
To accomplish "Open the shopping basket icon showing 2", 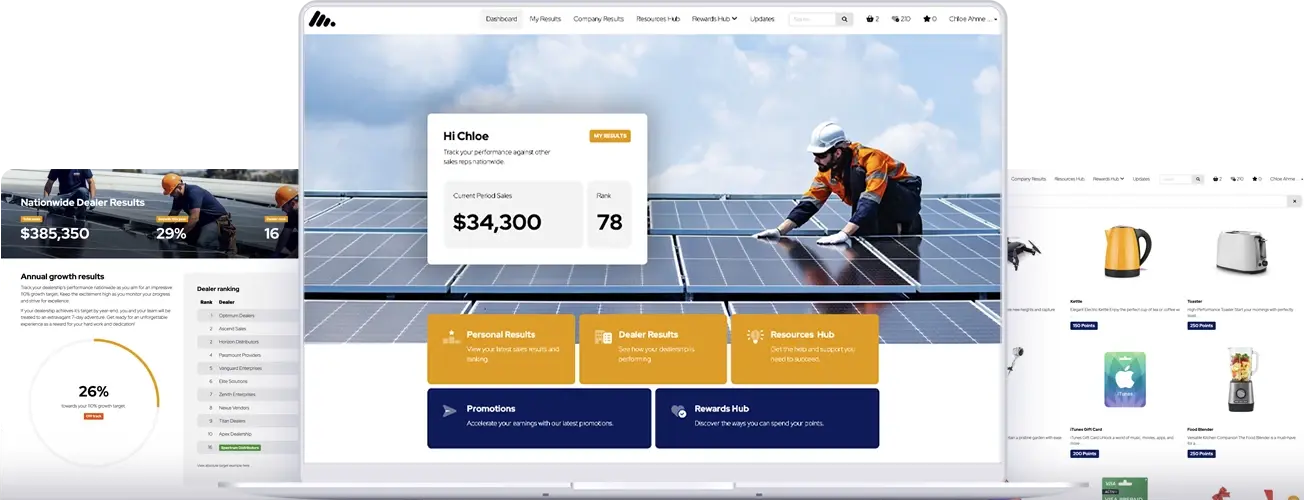I will click(x=872, y=19).
